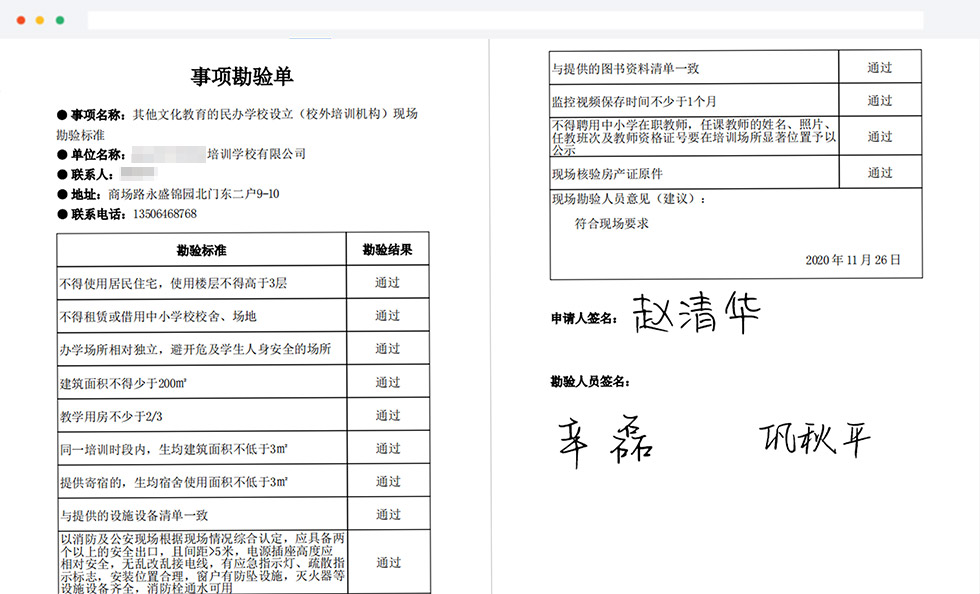Screen dimensions: 980x594
Task: Click the 勘验结果 column header
Action: pos(388,249)
